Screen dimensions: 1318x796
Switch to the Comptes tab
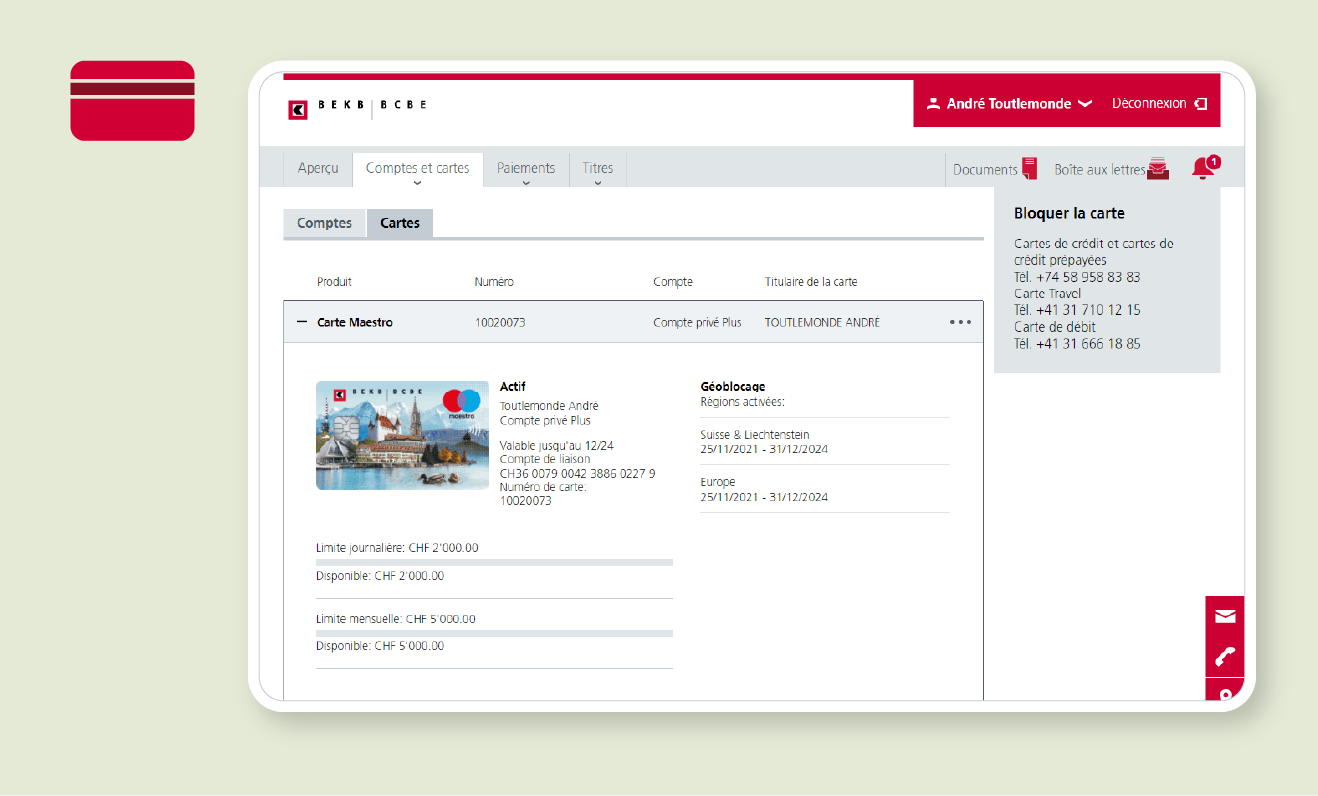tap(324, 223)
